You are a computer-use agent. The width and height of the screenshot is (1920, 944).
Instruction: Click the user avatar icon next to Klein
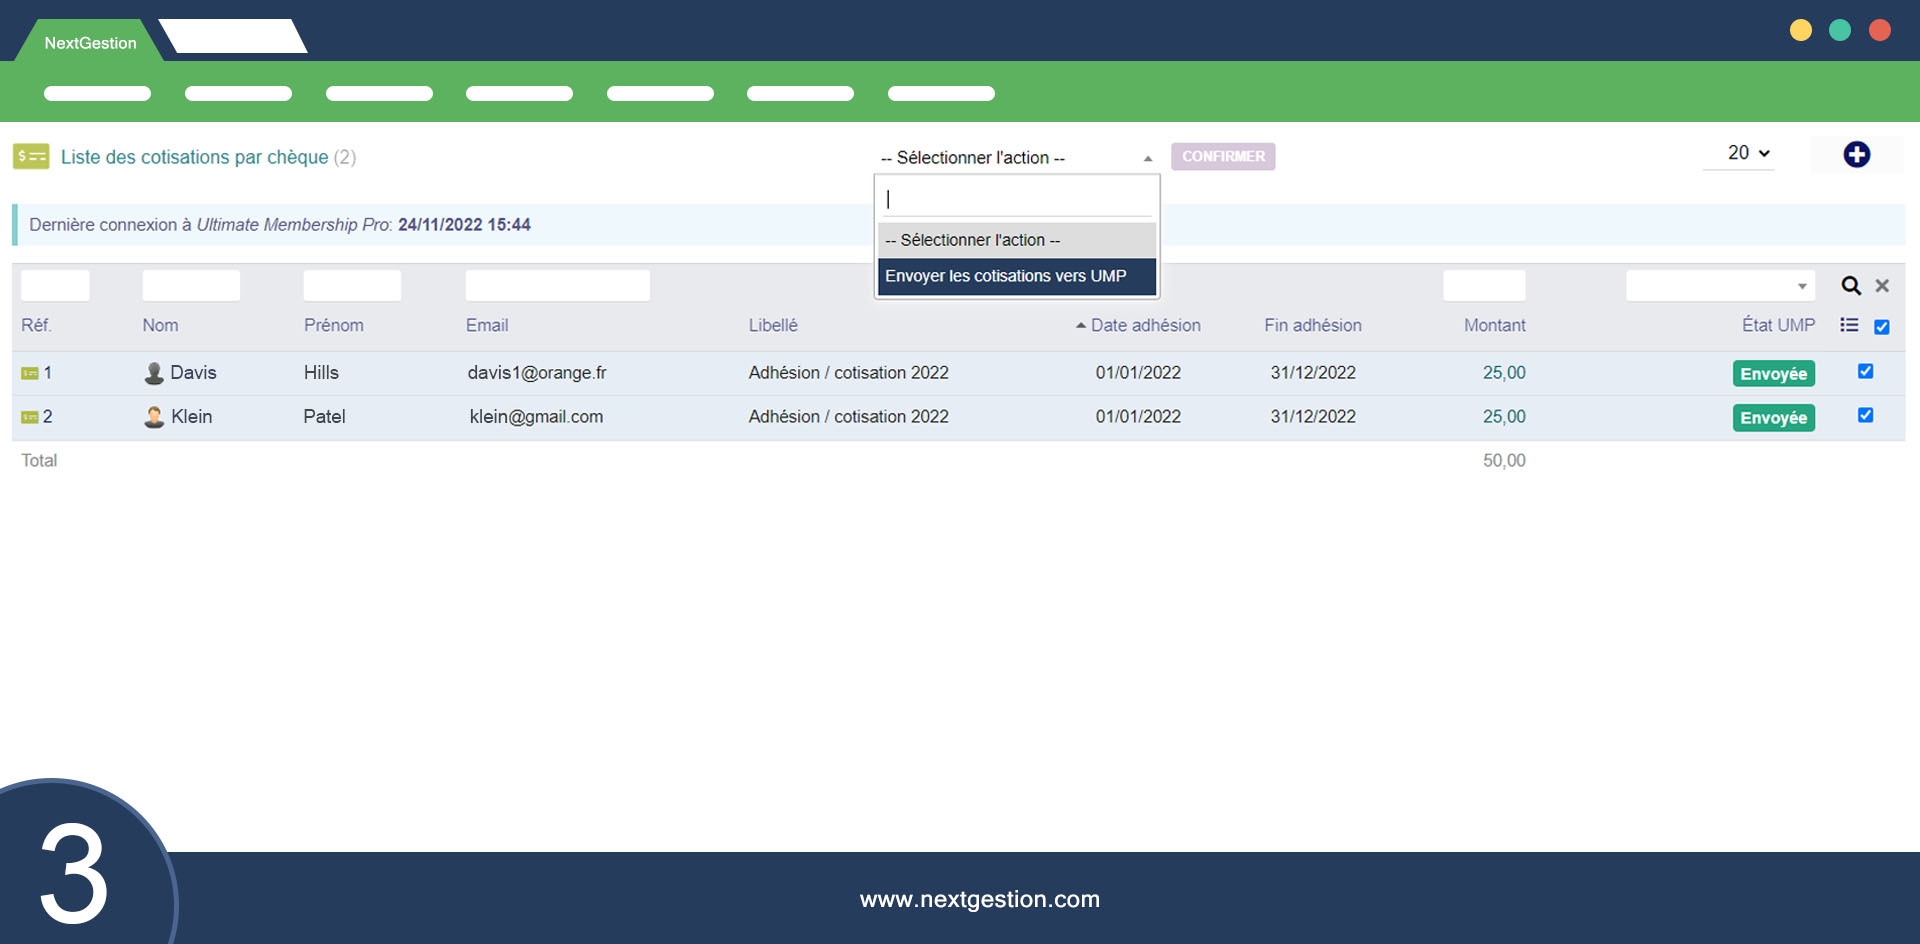pos(154,417)
